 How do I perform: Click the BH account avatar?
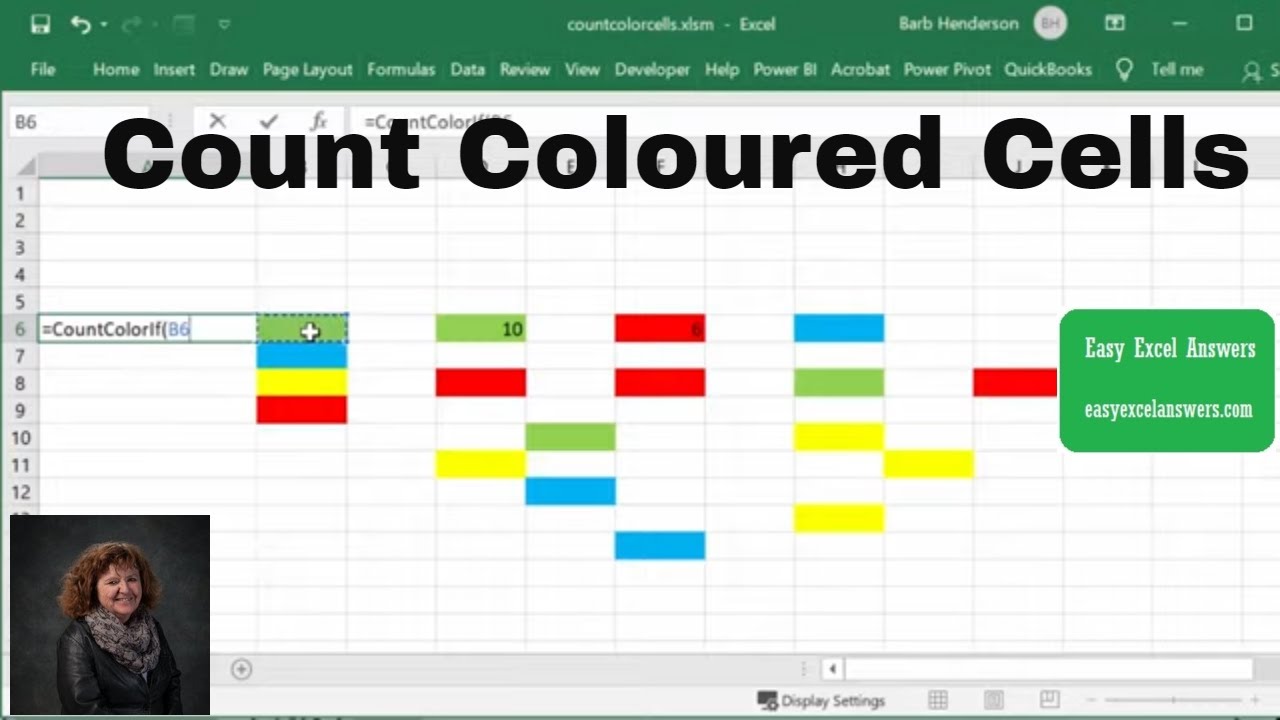pyautogui.click(x=1050, y=23)
